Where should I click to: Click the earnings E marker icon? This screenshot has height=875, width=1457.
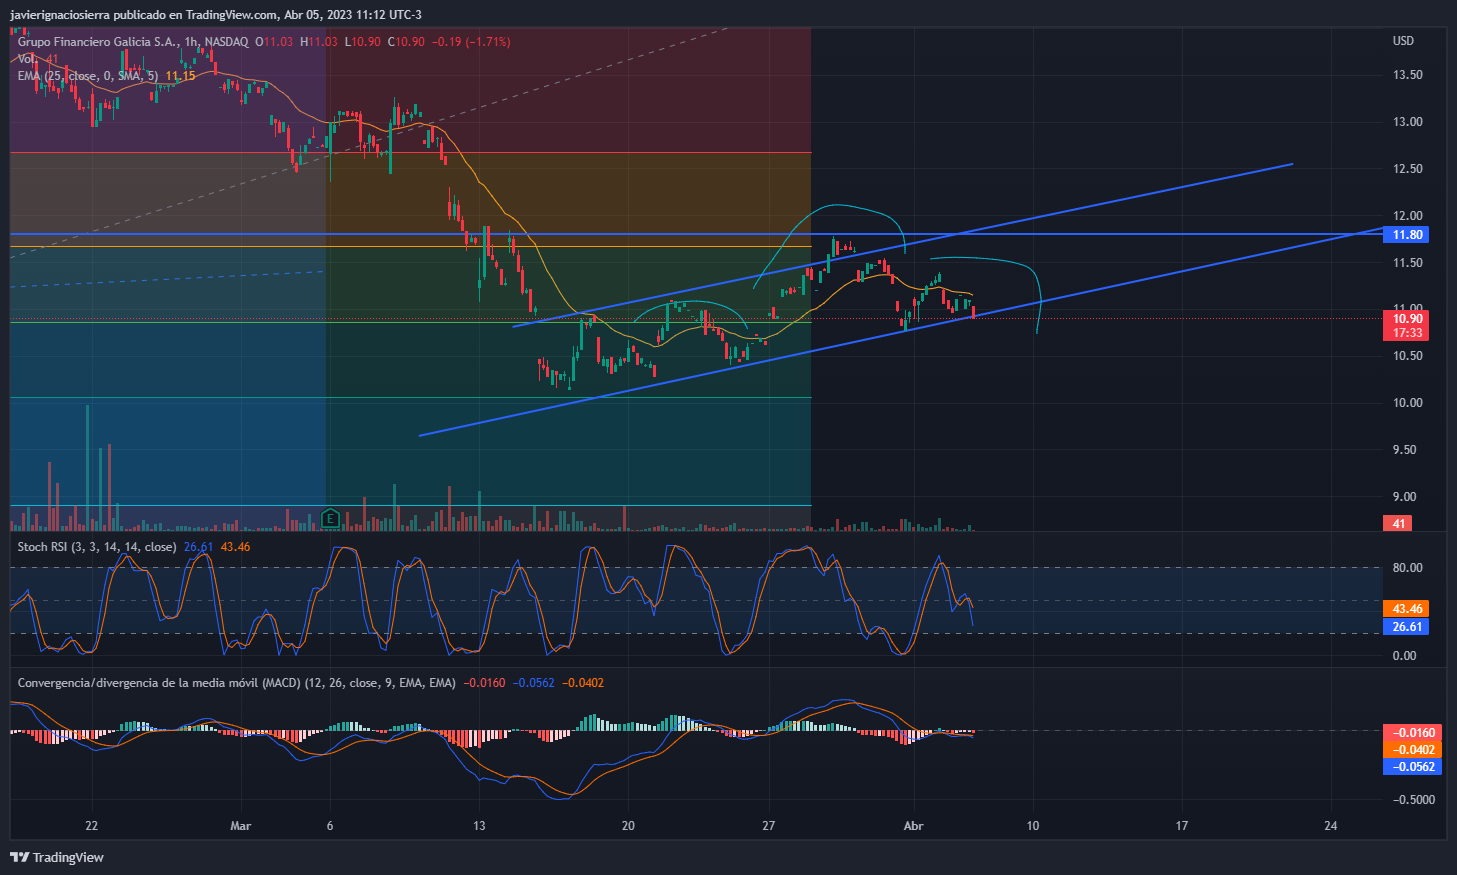point(331,519)
